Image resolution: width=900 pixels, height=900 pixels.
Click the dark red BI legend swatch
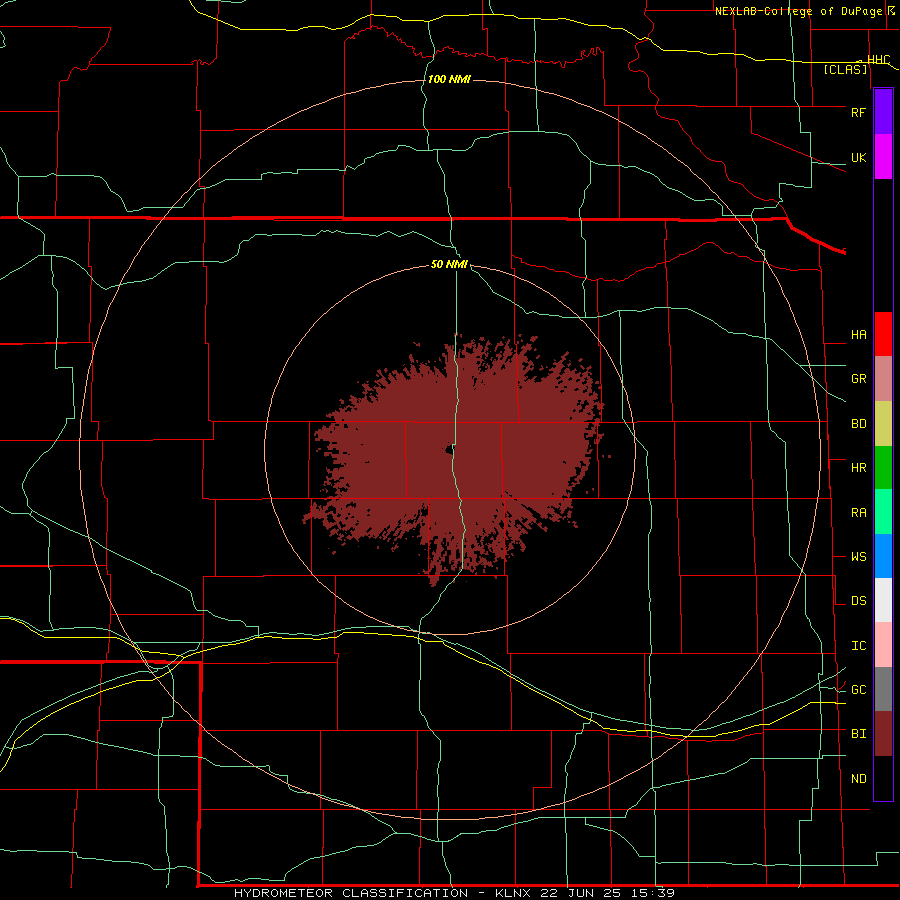pyautogui.click(x=883, y=734)
